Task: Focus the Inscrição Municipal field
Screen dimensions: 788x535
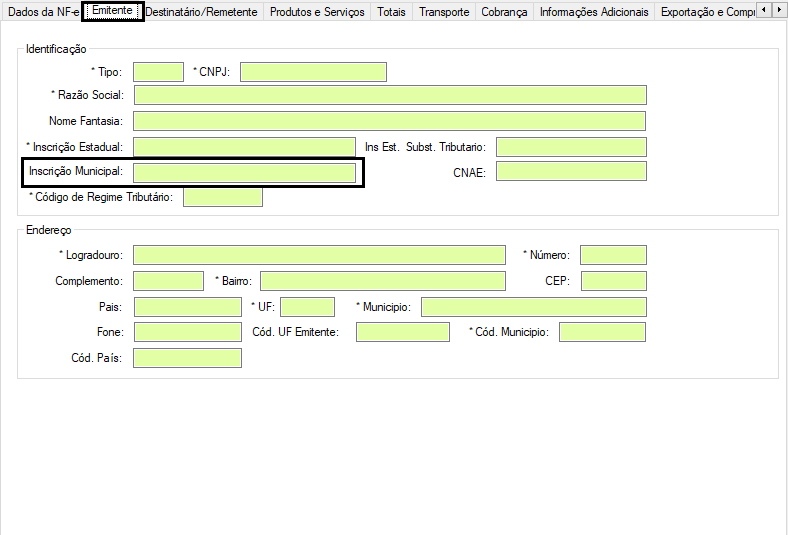Action: pyautogui.click(x=244, y=172)
